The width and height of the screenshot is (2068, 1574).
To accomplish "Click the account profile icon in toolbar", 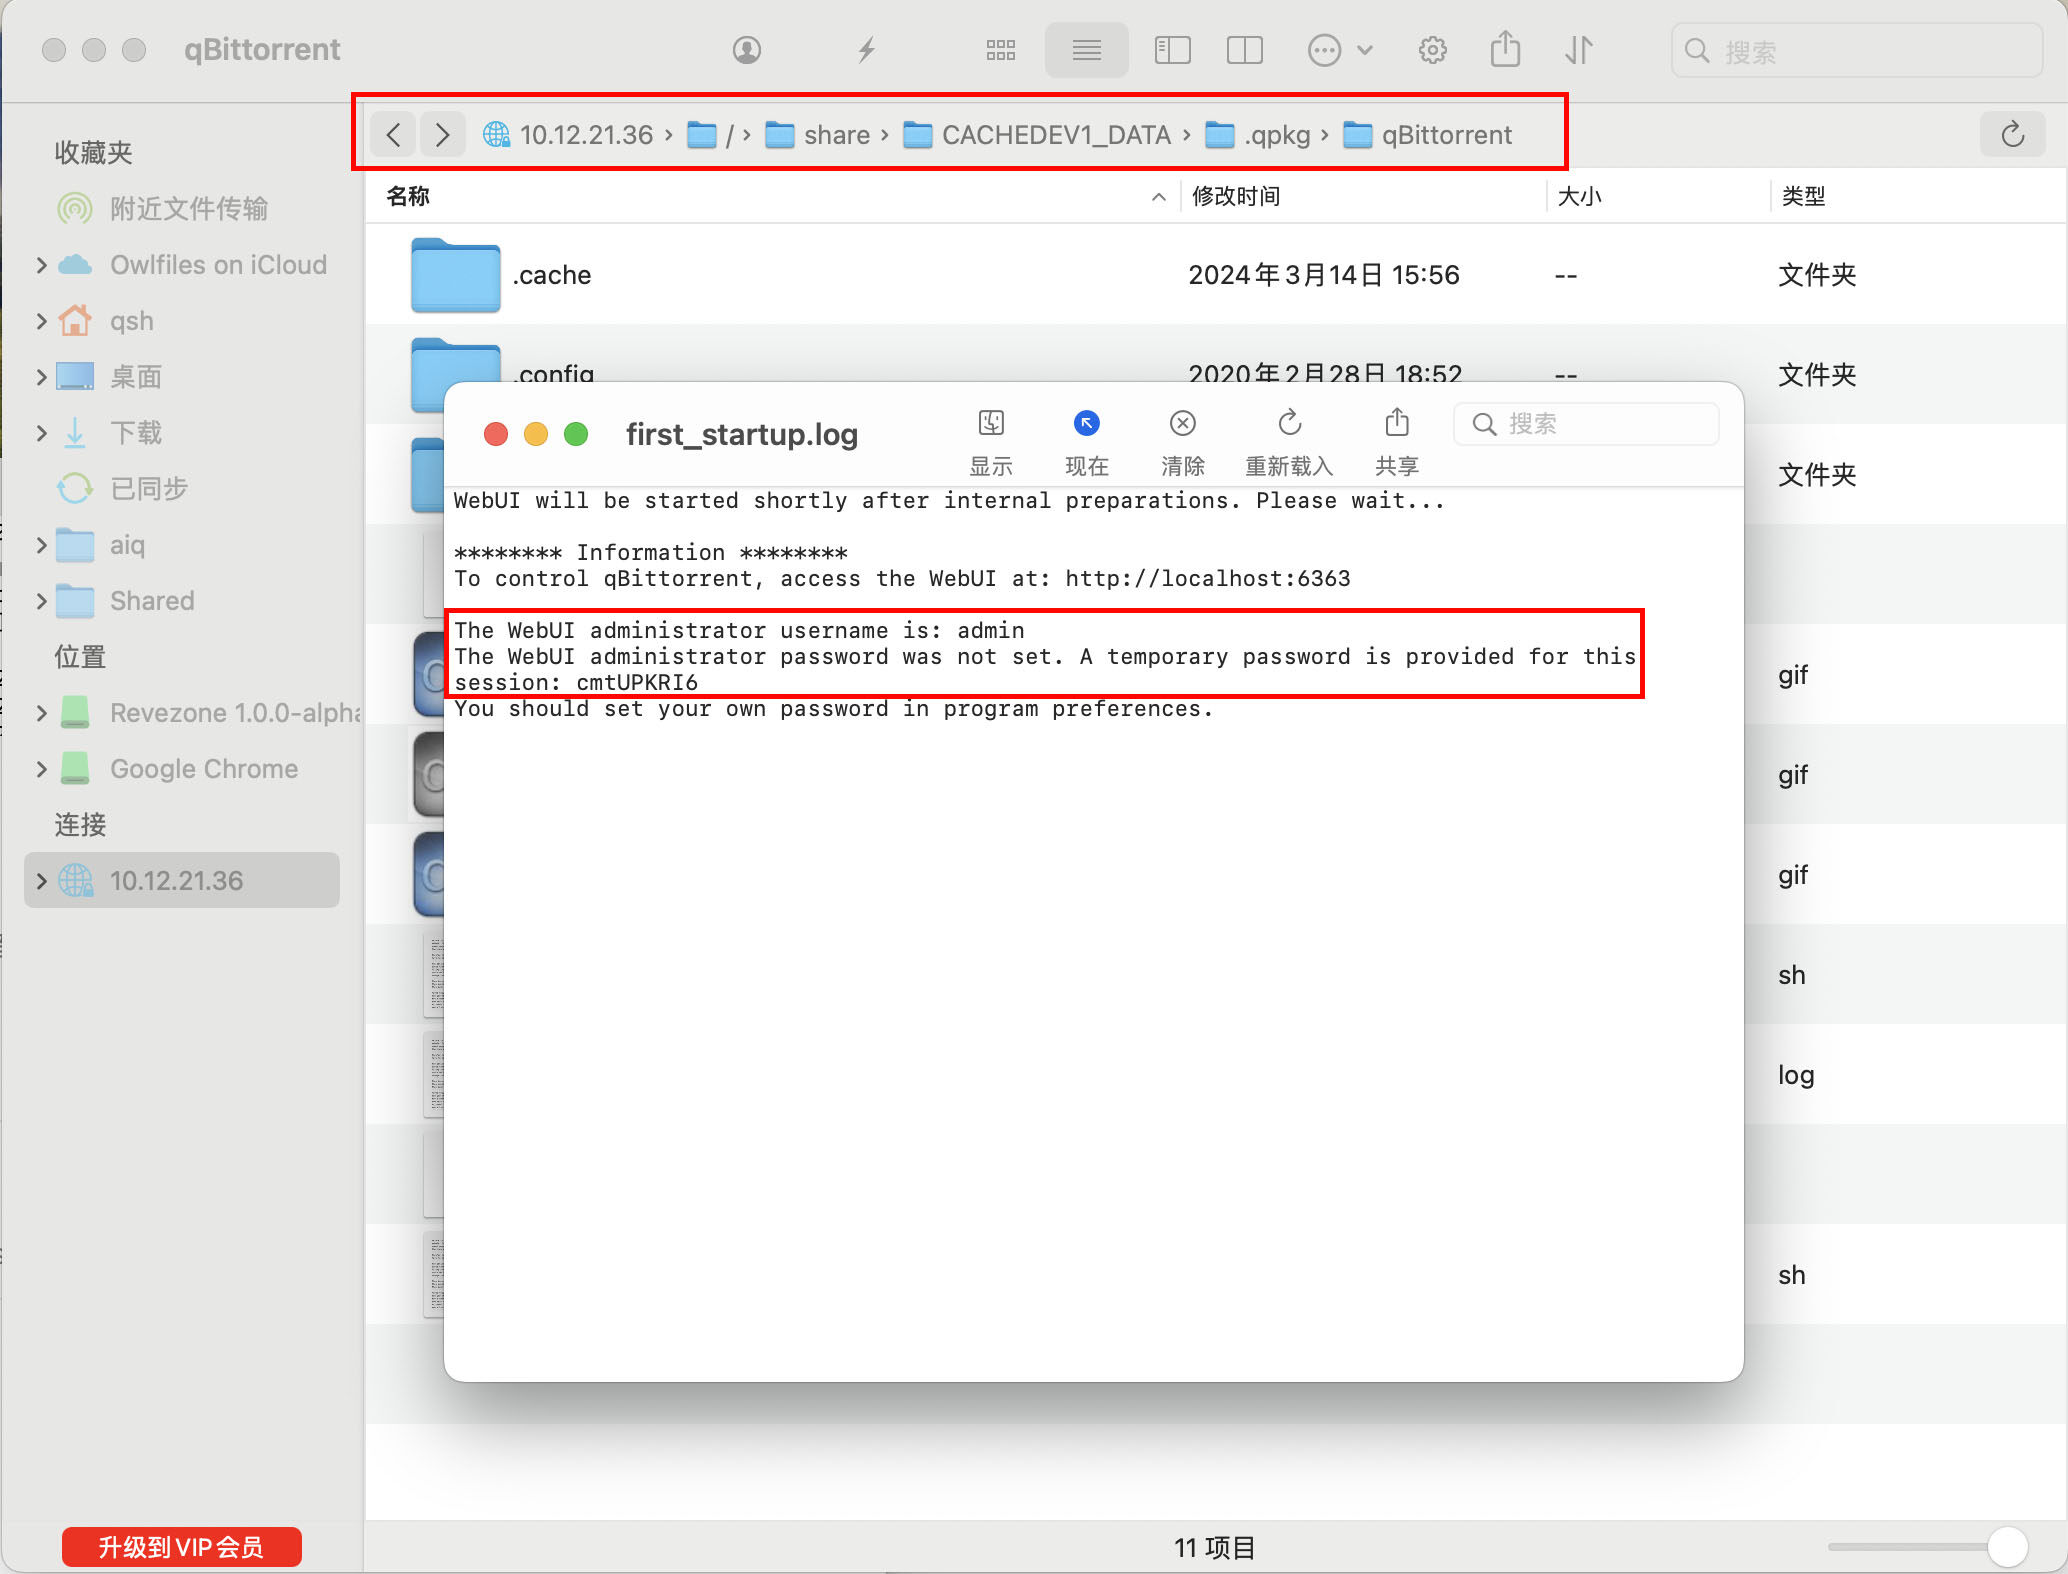I will (x=747, y=50).
